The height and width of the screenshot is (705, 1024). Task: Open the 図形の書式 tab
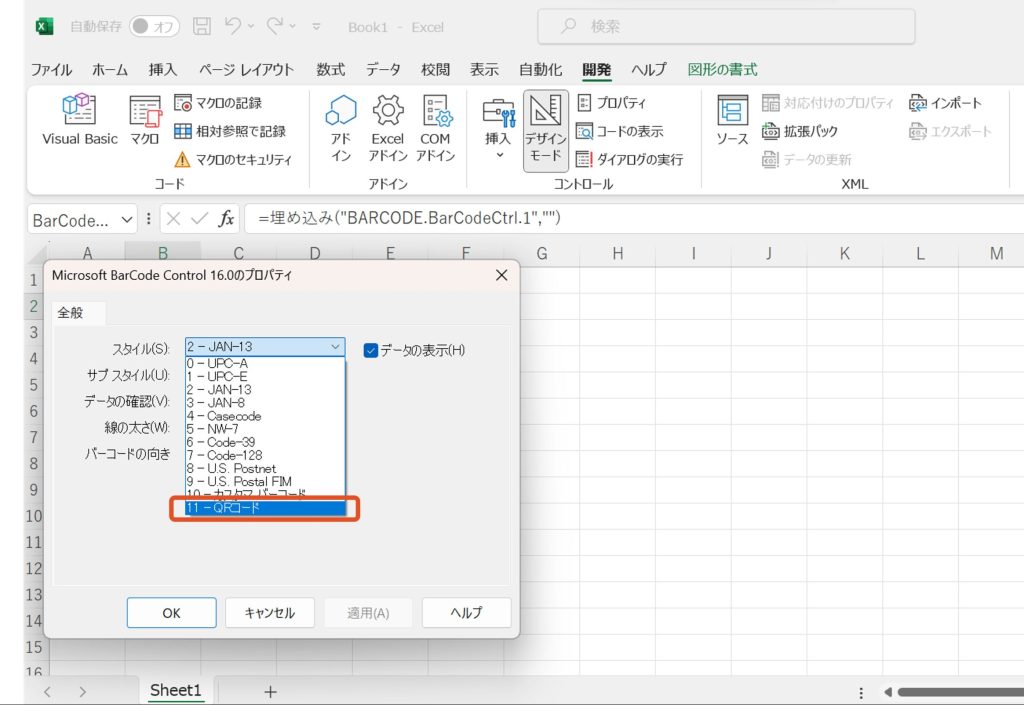coord(722,69)
